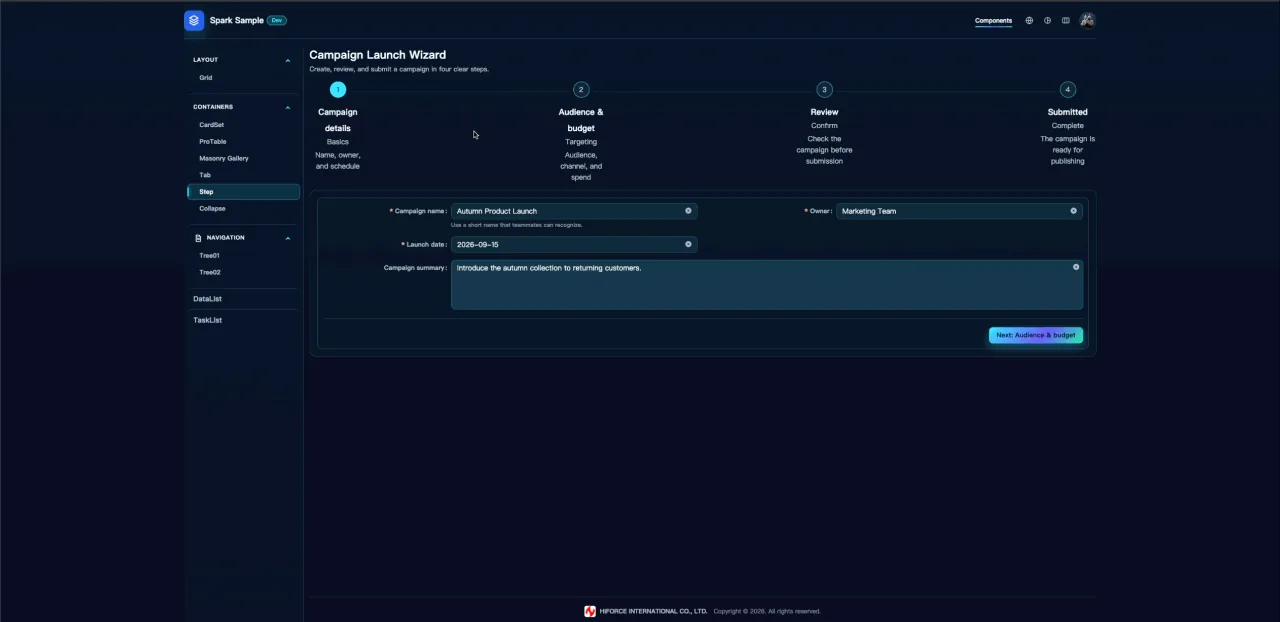Click the HIFORCE logo in footer
Screen dimensions: 1280x622
(590, 611)
